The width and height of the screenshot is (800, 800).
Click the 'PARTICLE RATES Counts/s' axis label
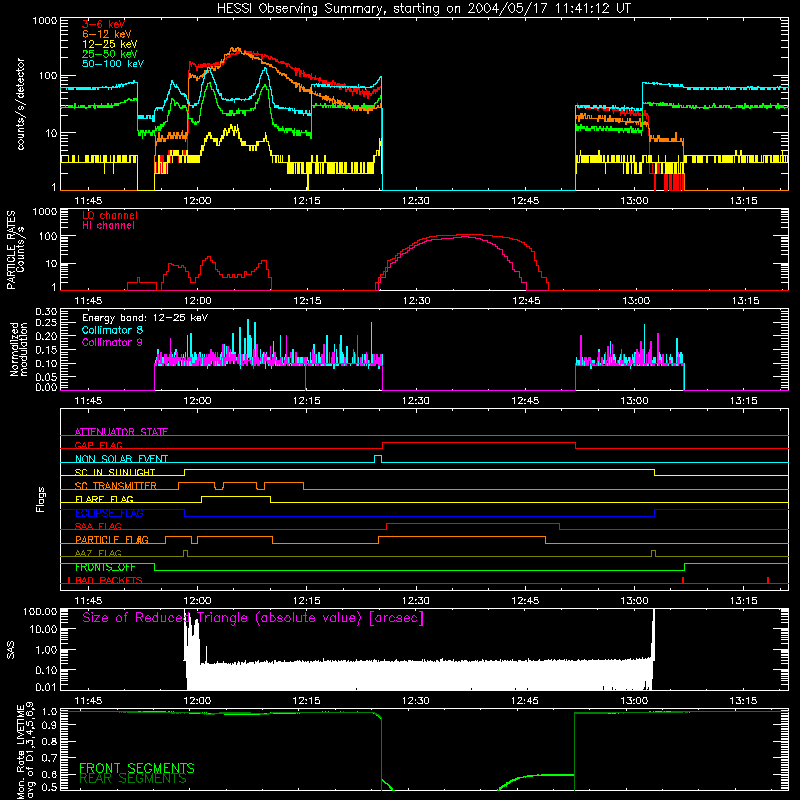point(15,250)
